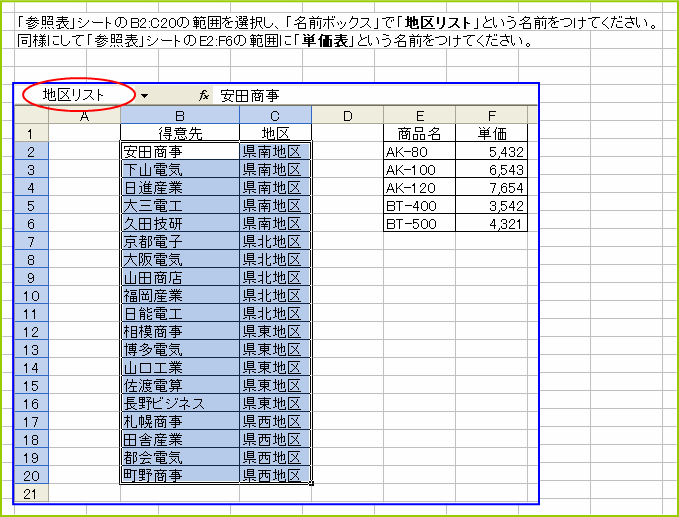Select cell containing 長野ビジネス
Screen dimensions: 679x517
(x=180, y=404)
